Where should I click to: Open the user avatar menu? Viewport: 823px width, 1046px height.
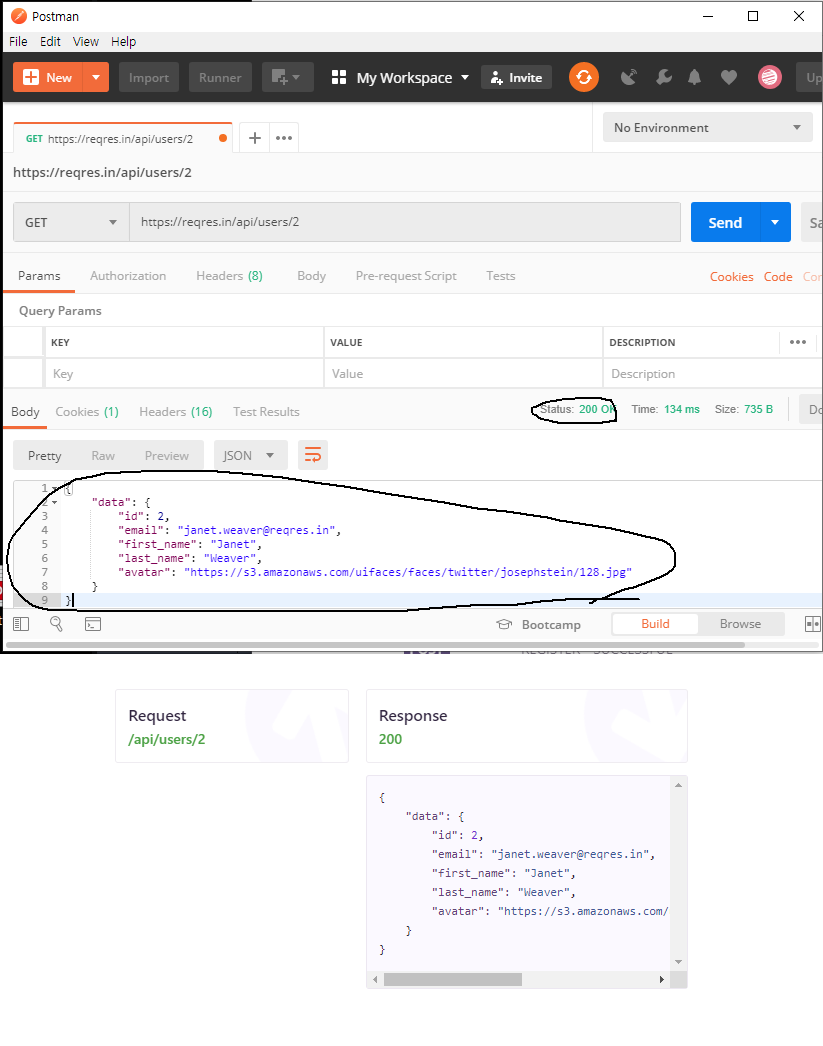tap(770, 77)
